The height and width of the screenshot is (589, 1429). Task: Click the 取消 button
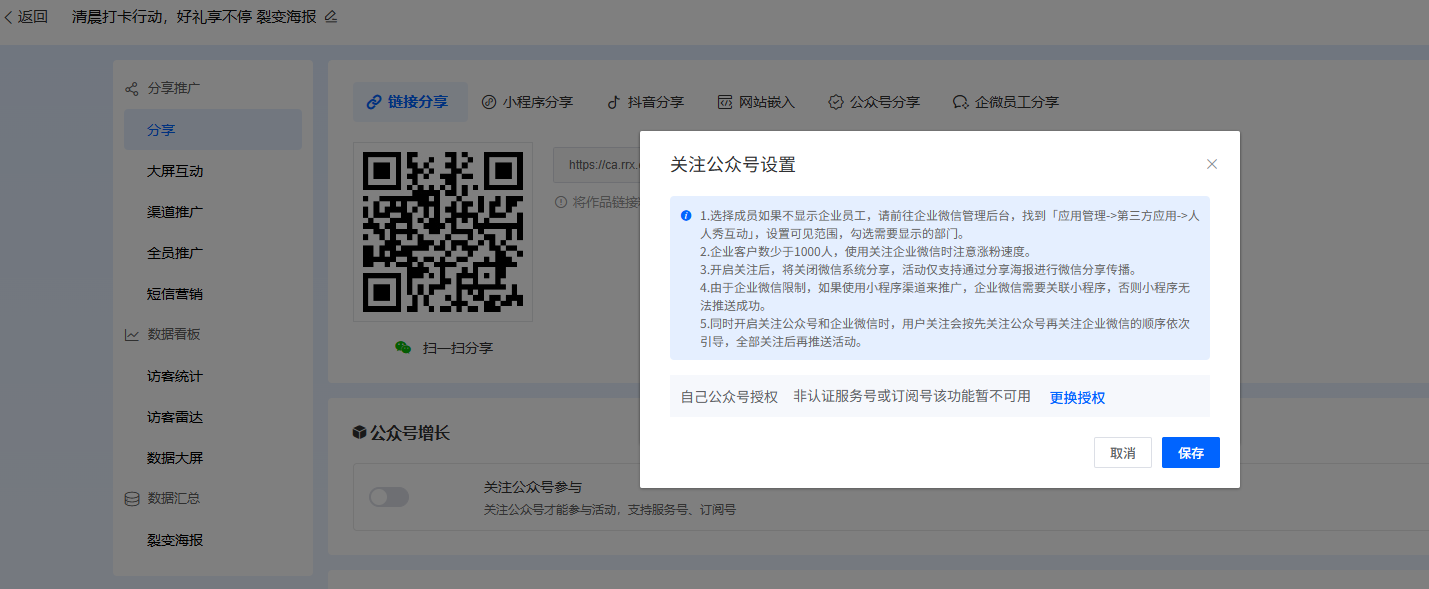(x=1122, y=453)
